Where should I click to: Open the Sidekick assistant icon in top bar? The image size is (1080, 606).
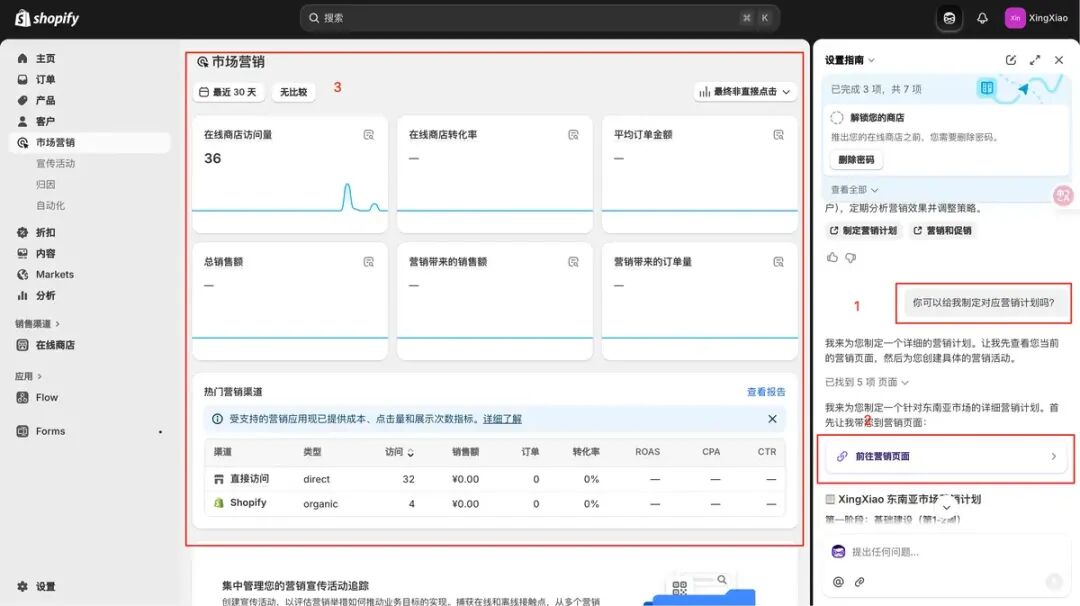[949, 18]
